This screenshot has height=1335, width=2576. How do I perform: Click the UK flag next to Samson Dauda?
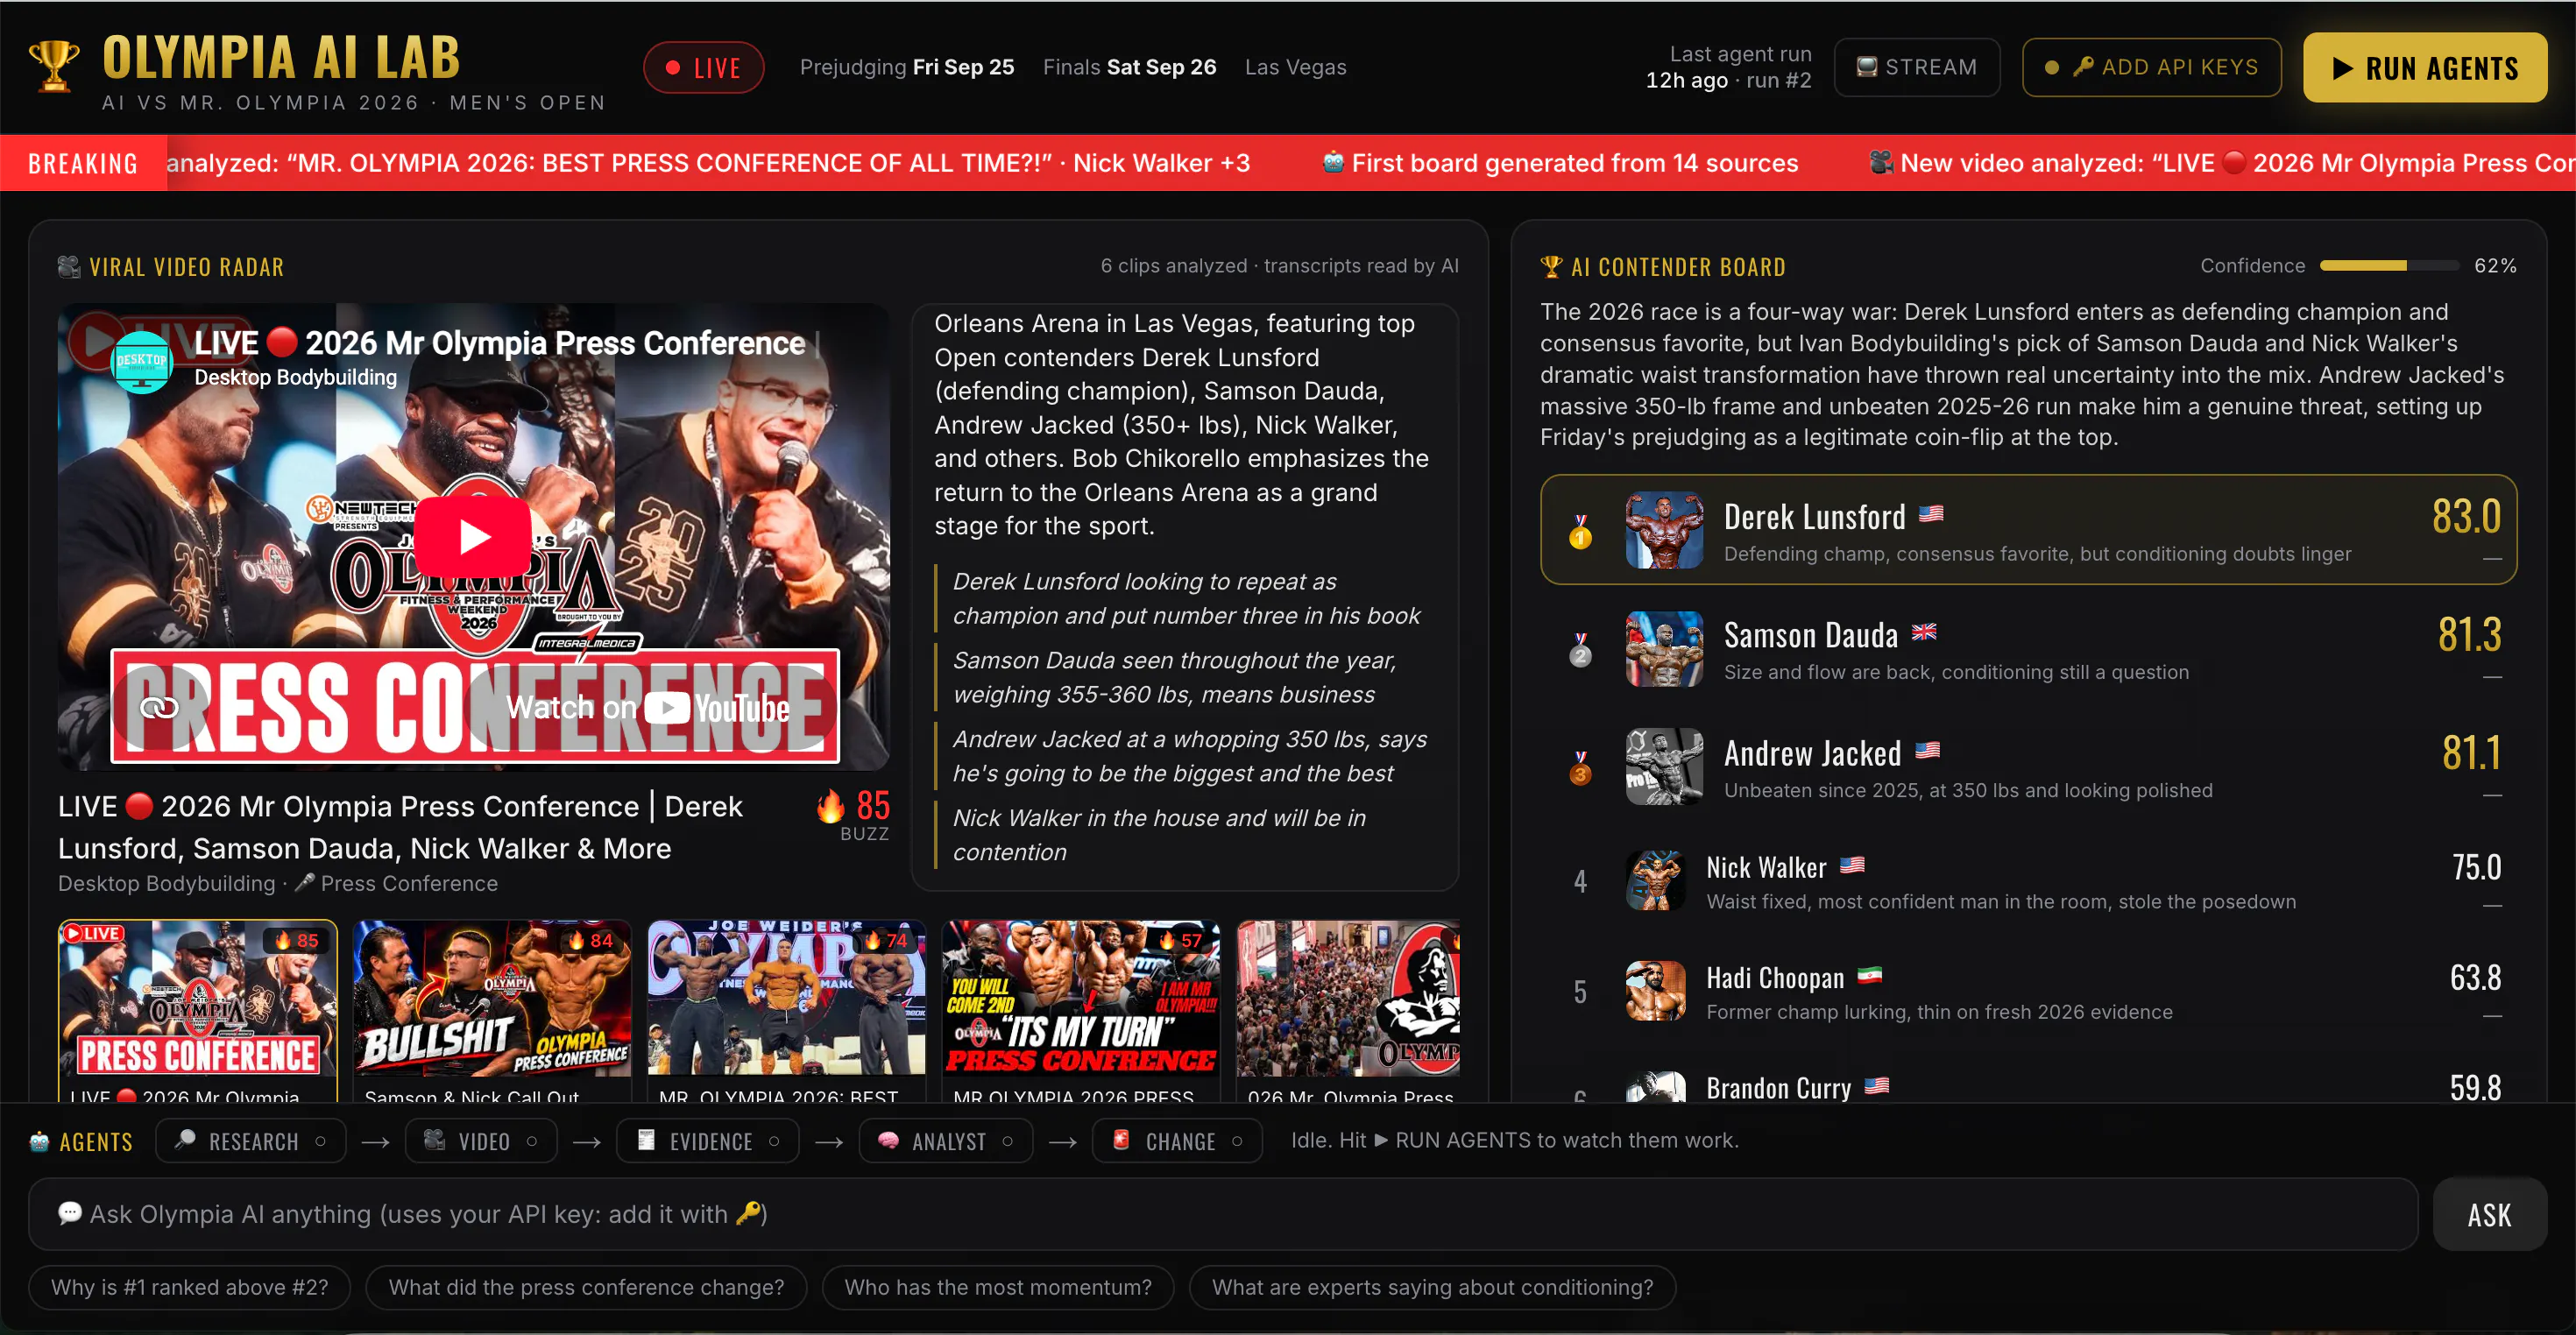click(1924, 632)
